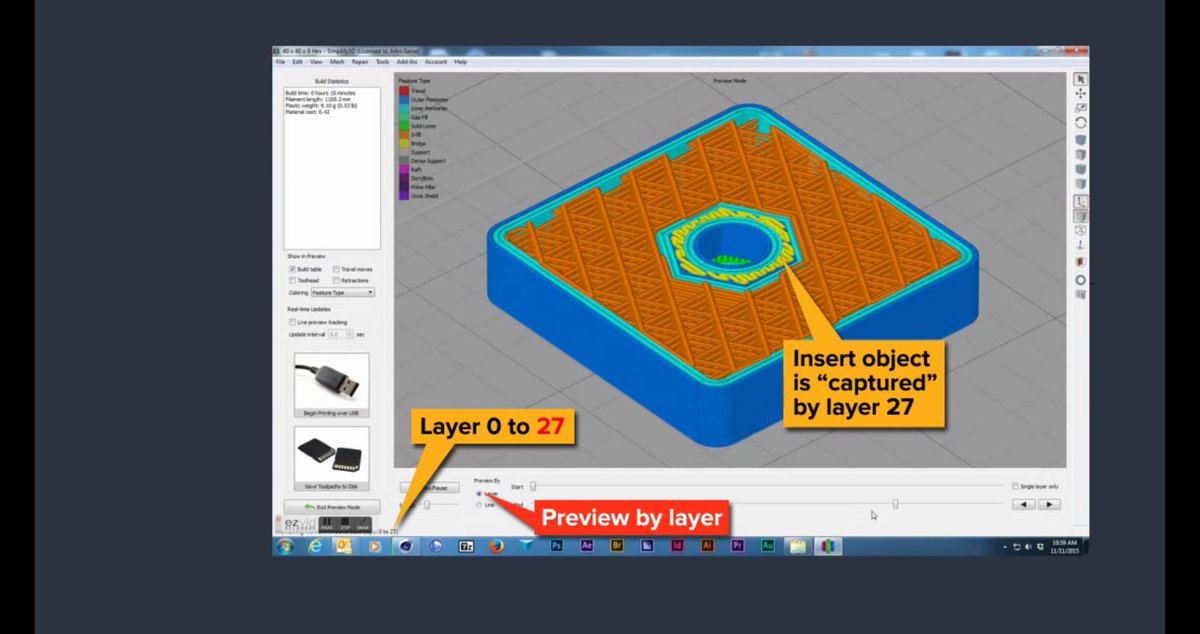Click the Start layer slider handle
The image size is (1200, 634).
(x=533, y=486)
